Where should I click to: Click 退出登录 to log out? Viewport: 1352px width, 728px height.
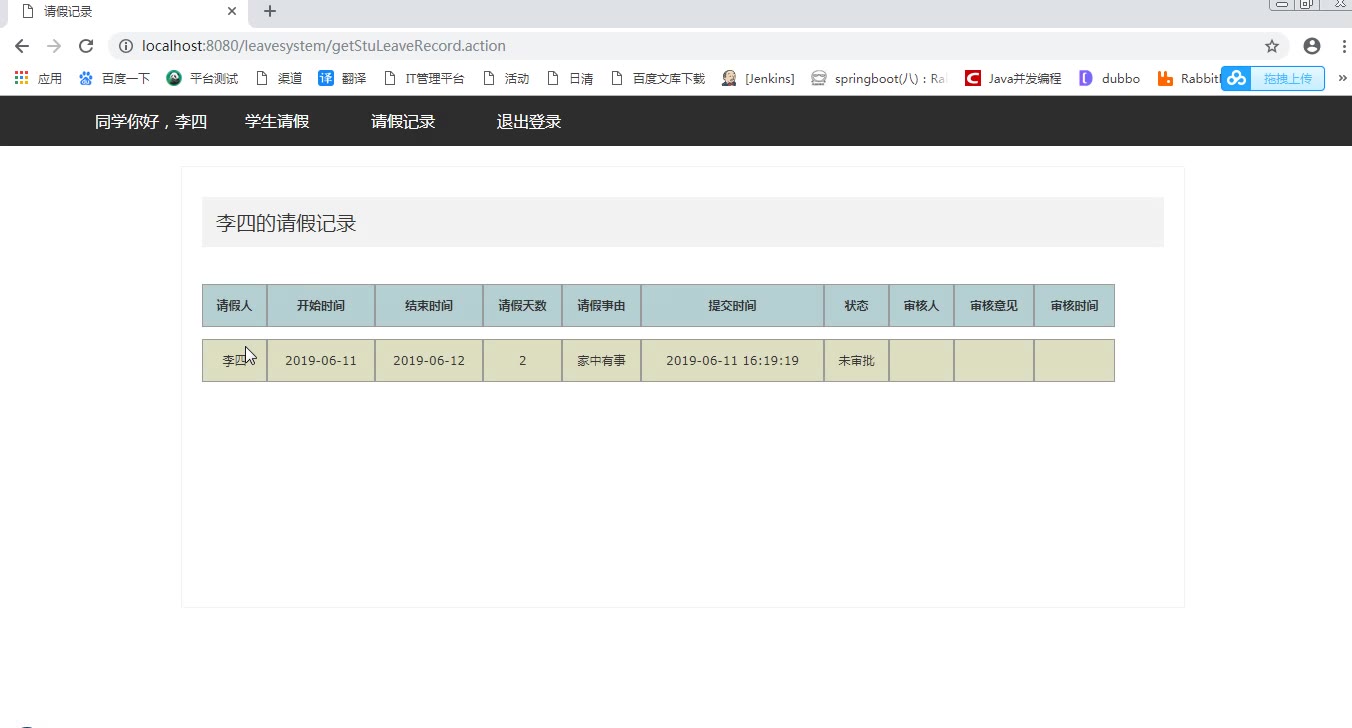[529, 122]
